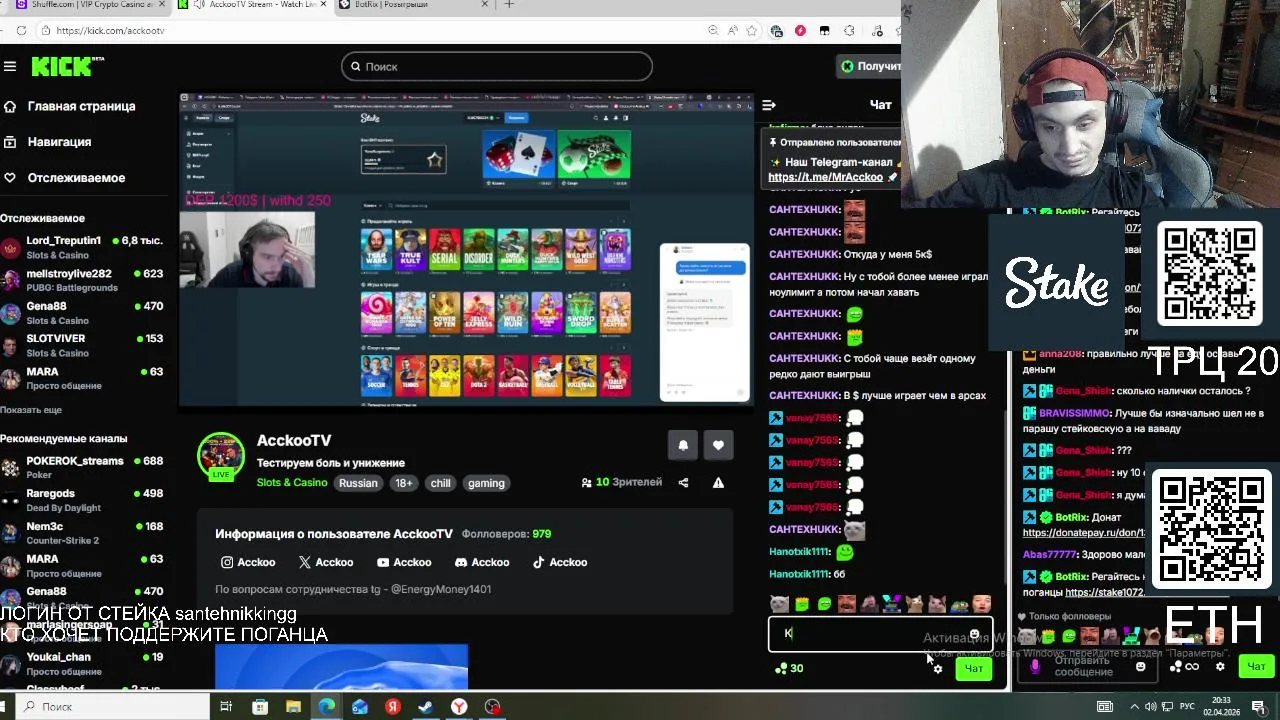
Task: Open Yandex Browser from the taskbar
Action: pyautogui.click(x=459, y=707)
